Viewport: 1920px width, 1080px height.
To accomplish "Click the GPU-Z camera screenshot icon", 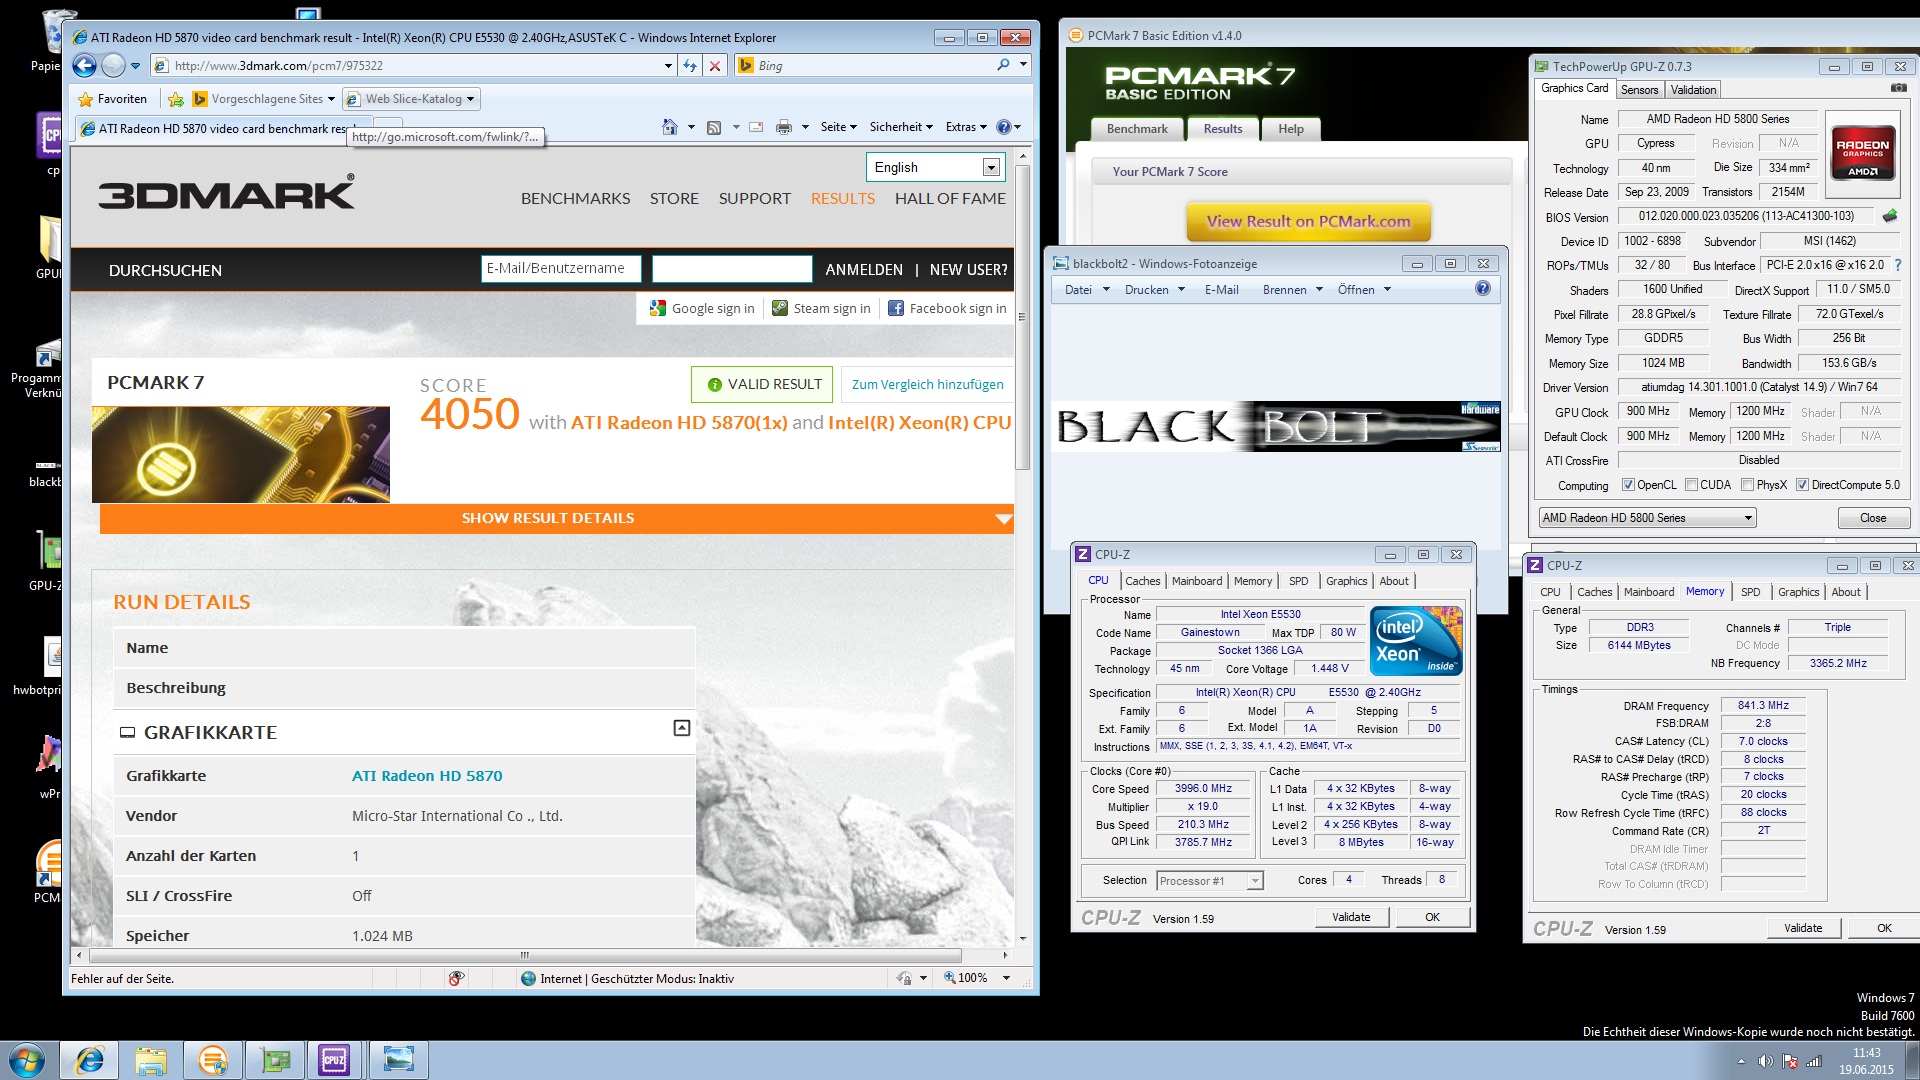I will point(1898,88).
